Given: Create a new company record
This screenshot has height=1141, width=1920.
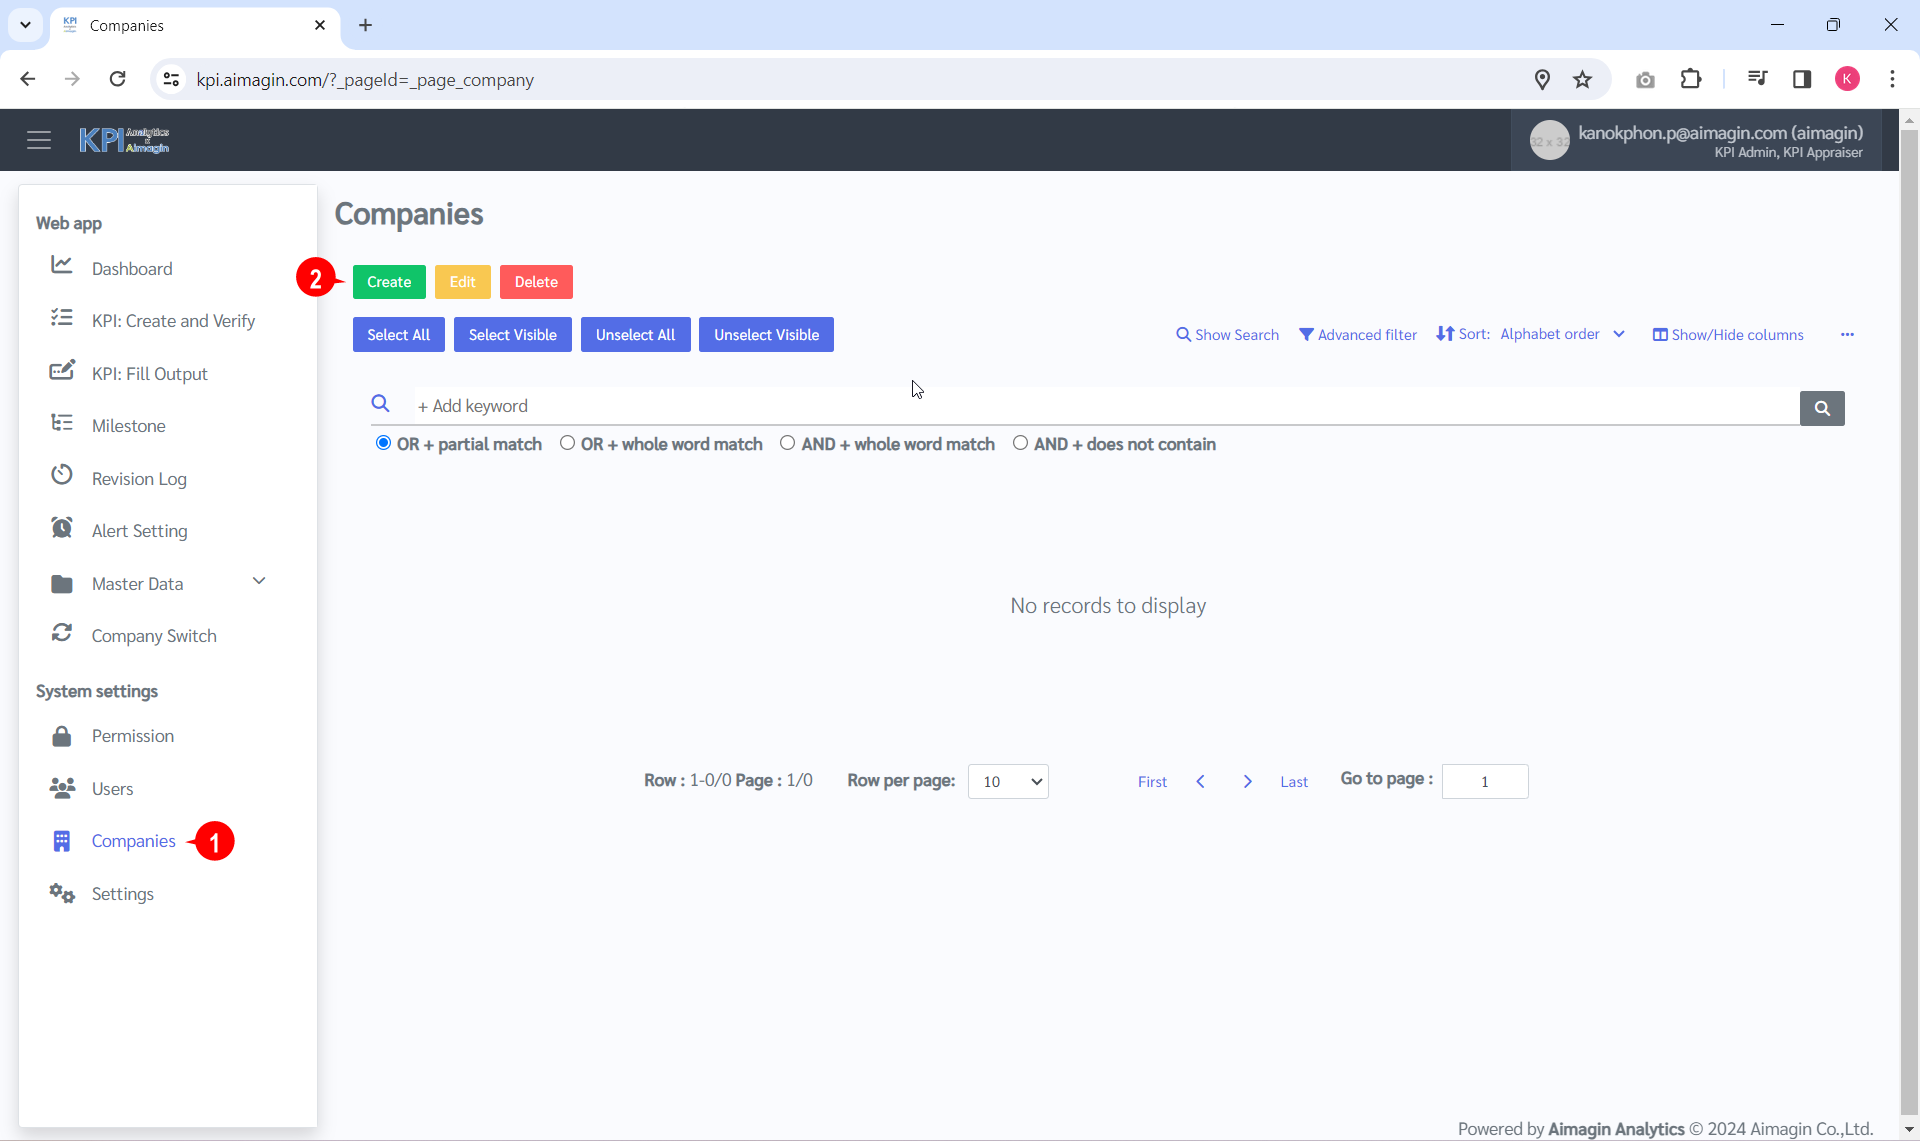Looking at the screenshot, I should coord(389,281).
